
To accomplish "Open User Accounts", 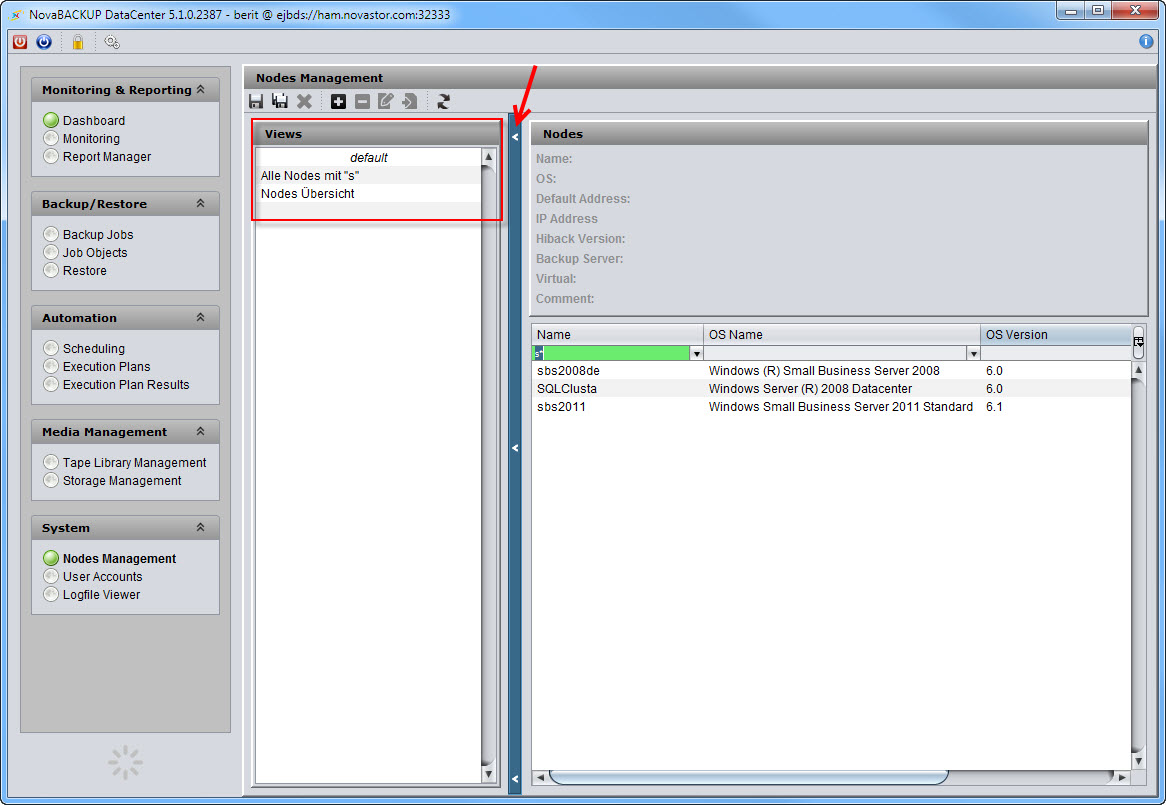I will (92, 576).
